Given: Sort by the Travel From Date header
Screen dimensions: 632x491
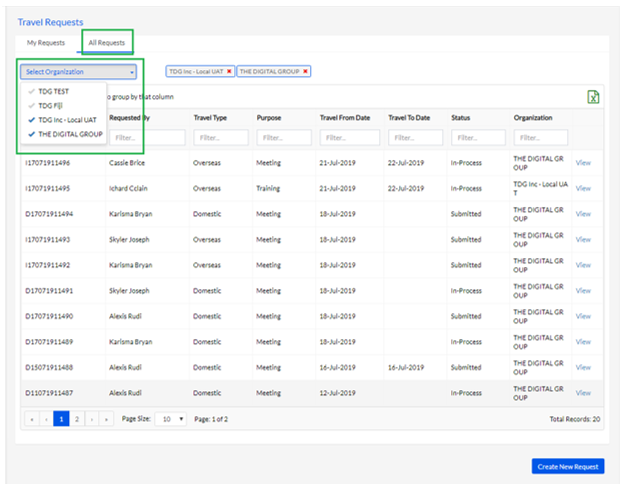Looking at the screenshot, I should (345, 118).
